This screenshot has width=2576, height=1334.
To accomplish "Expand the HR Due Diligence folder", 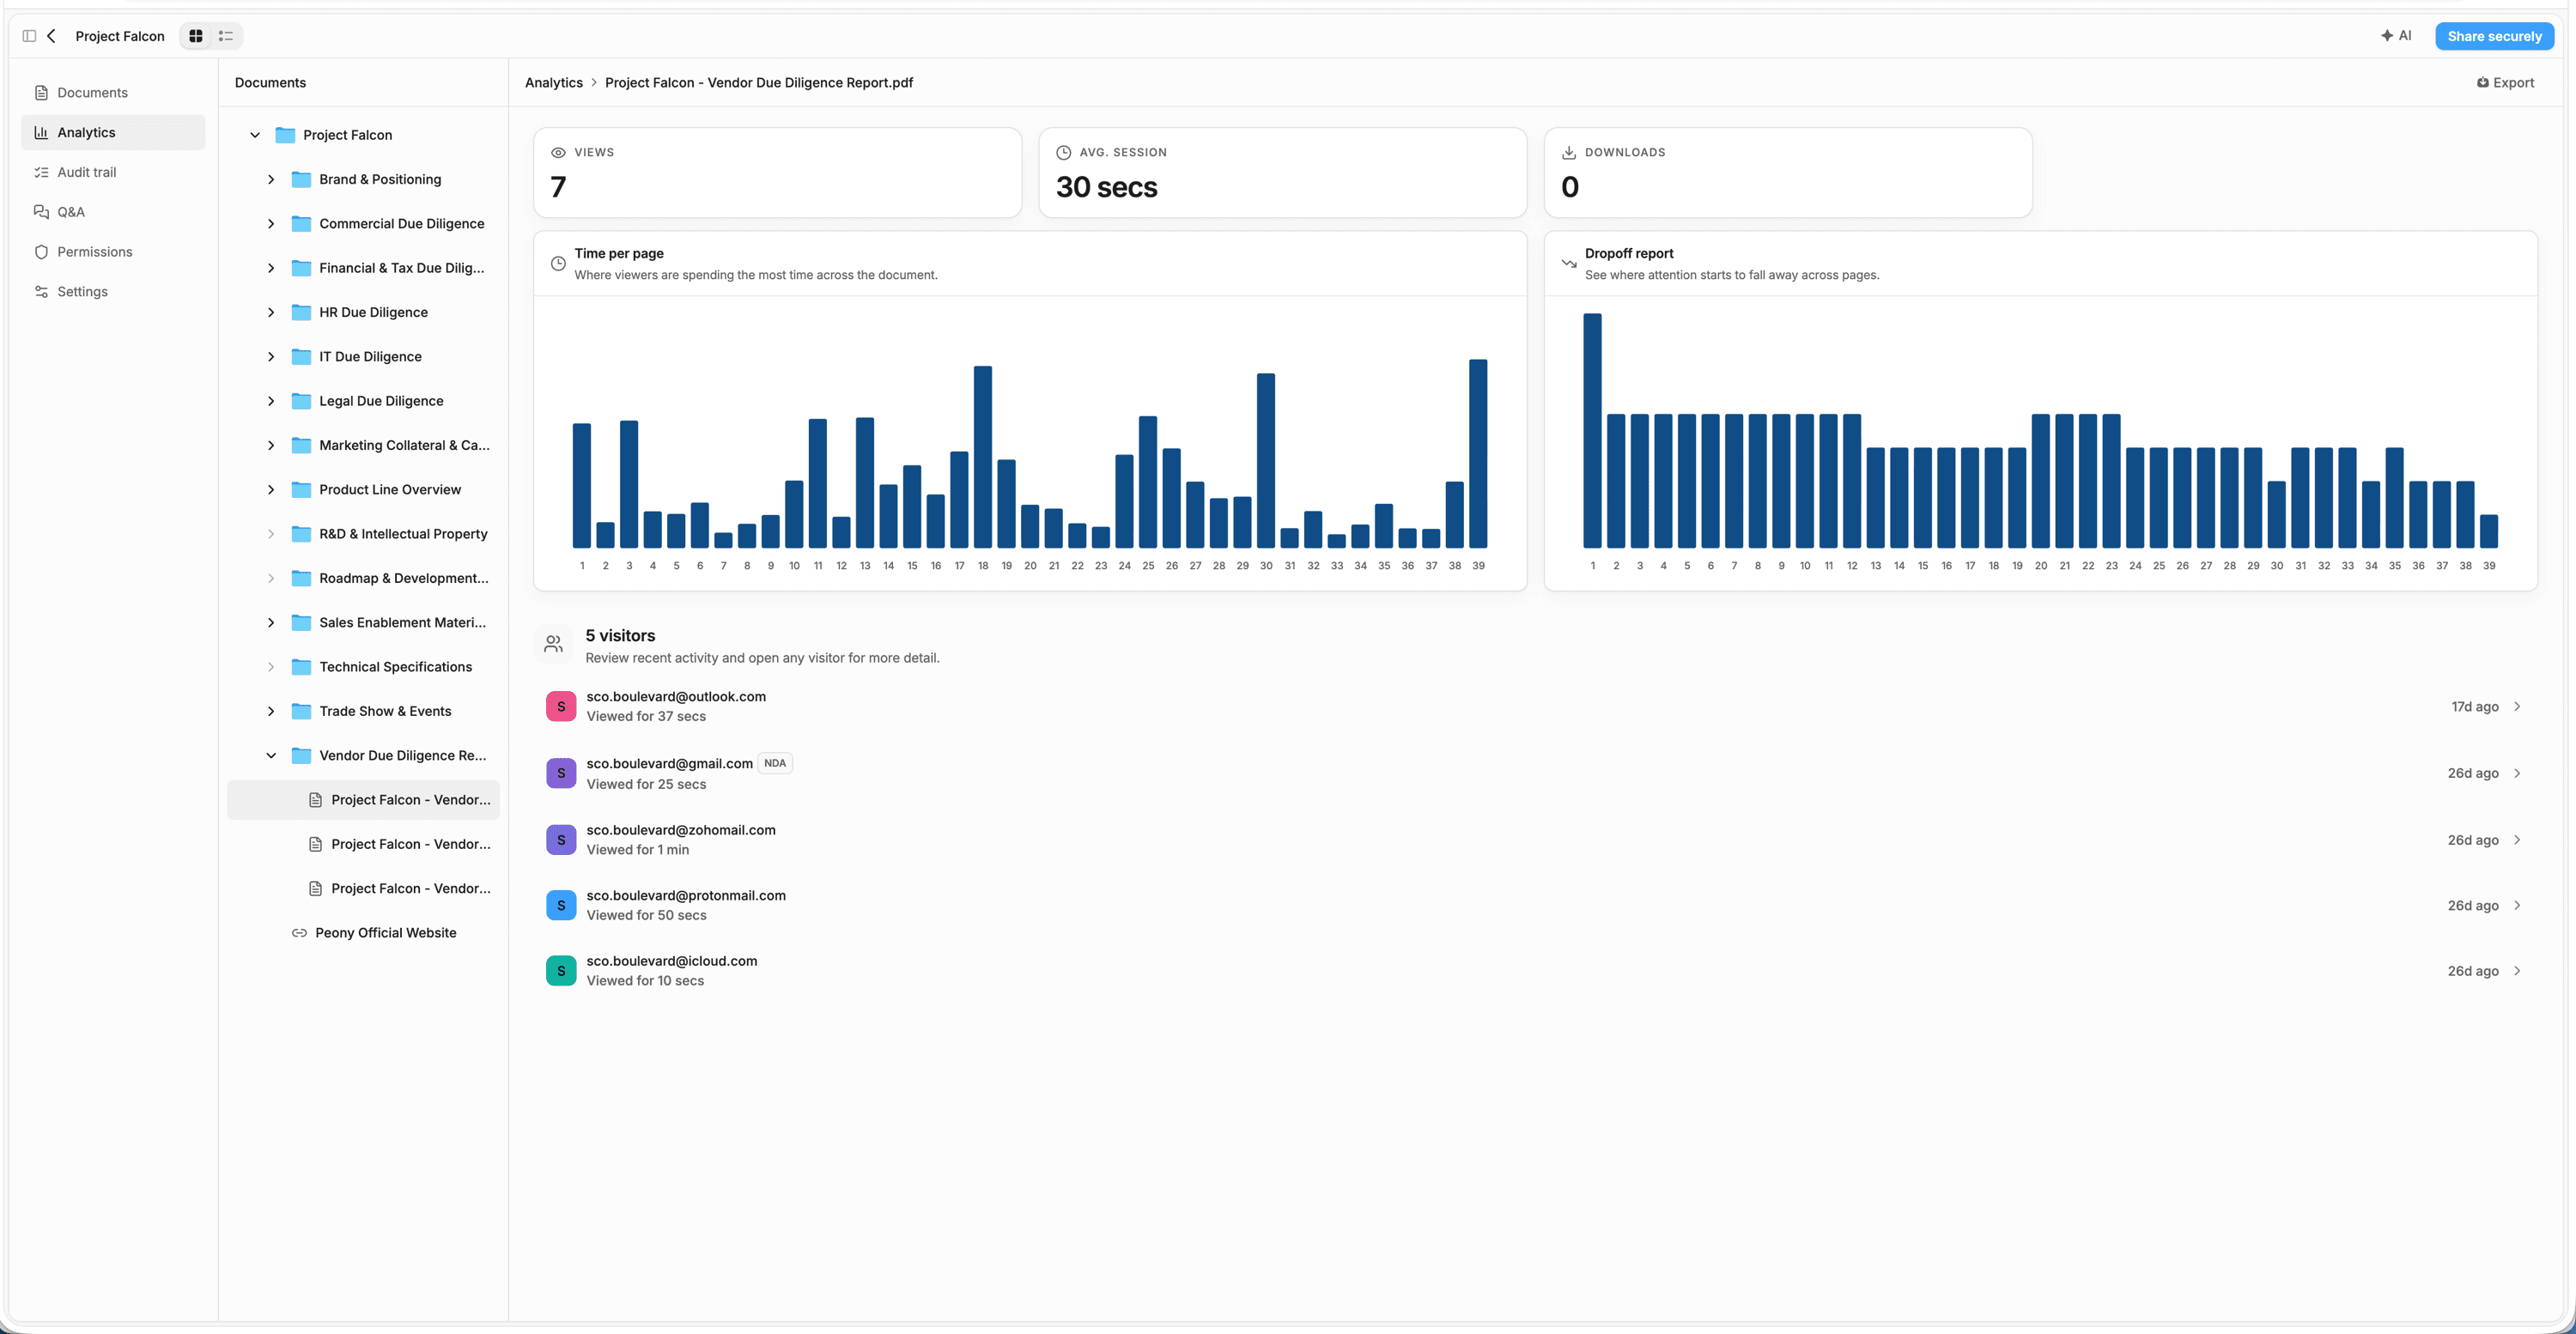I will click(x=271, y=312).
